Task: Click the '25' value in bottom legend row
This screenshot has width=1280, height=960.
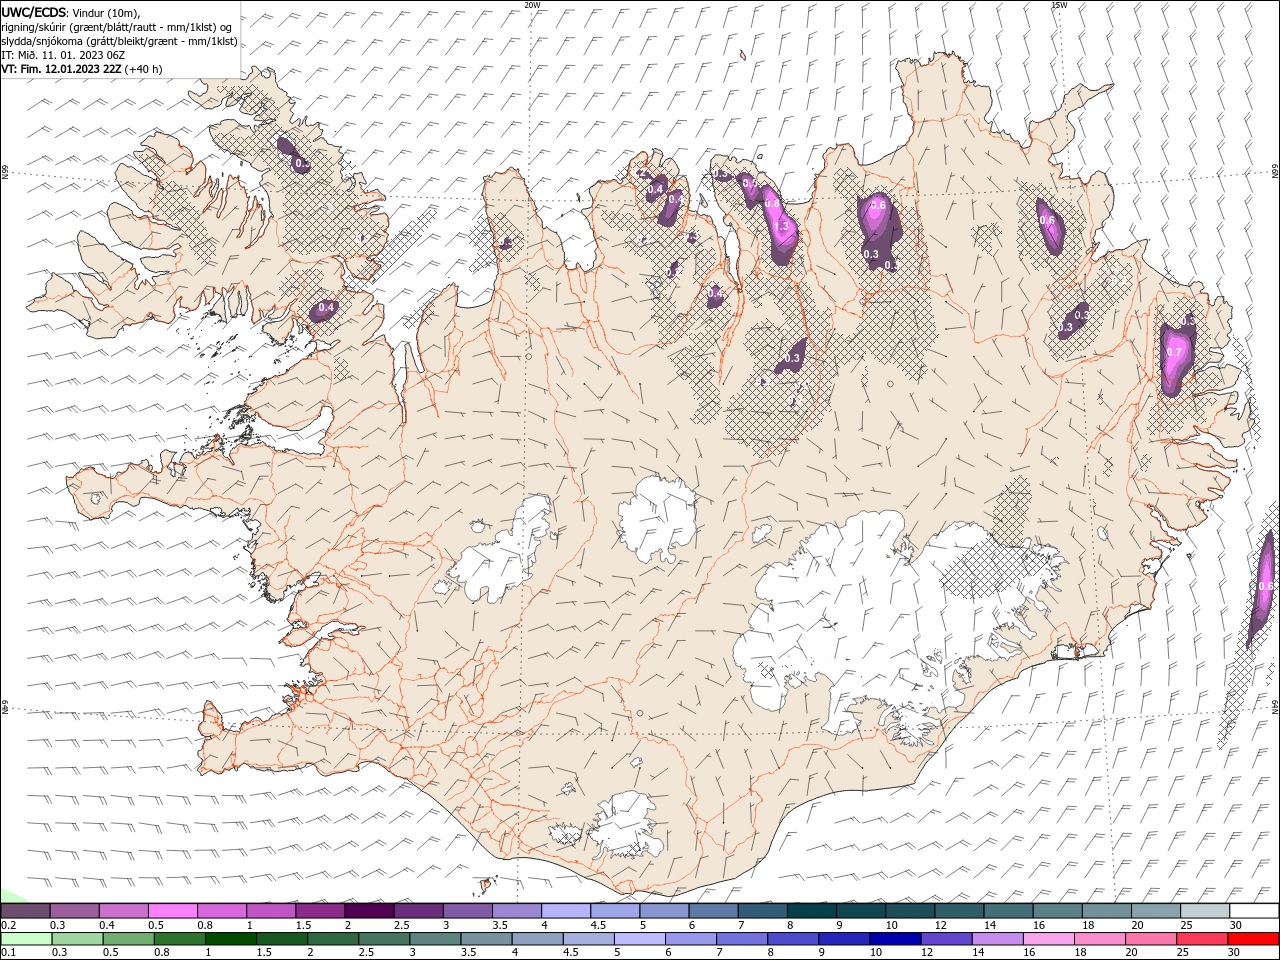Action: [x=1182, y=953]
